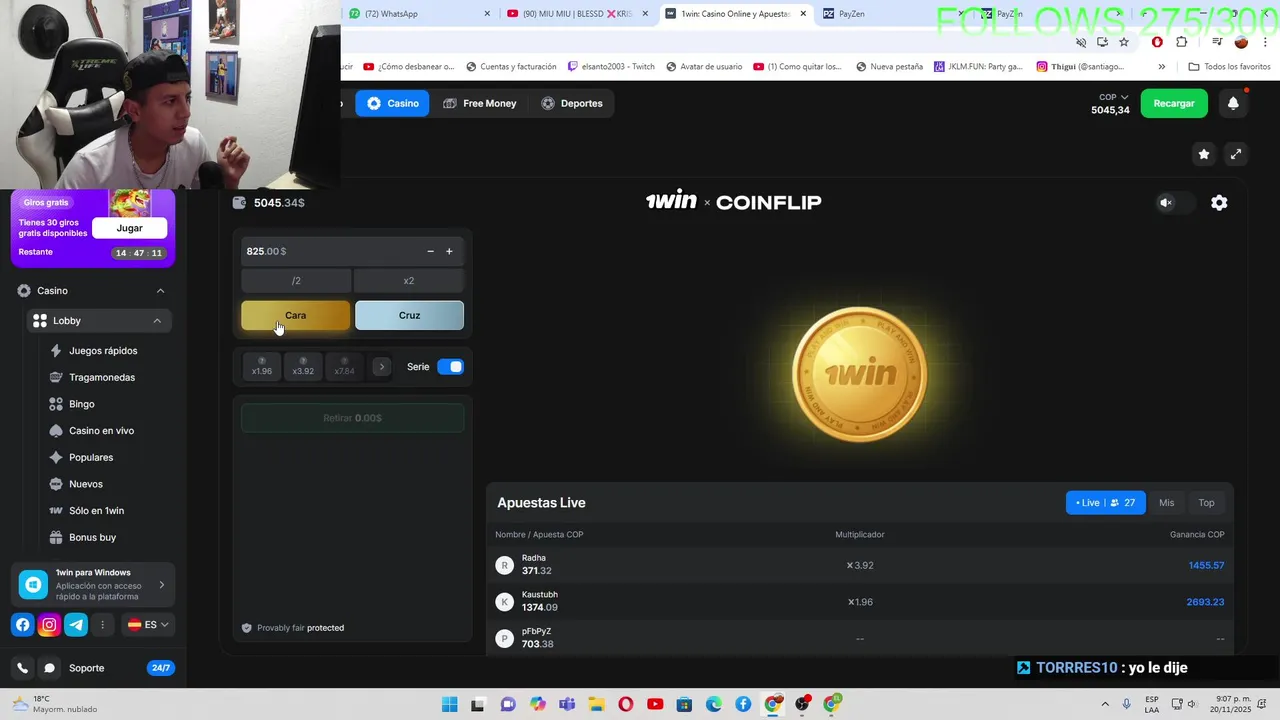Open Bonus buy category
Viewport: 1280px width, 720px height.
92,538
